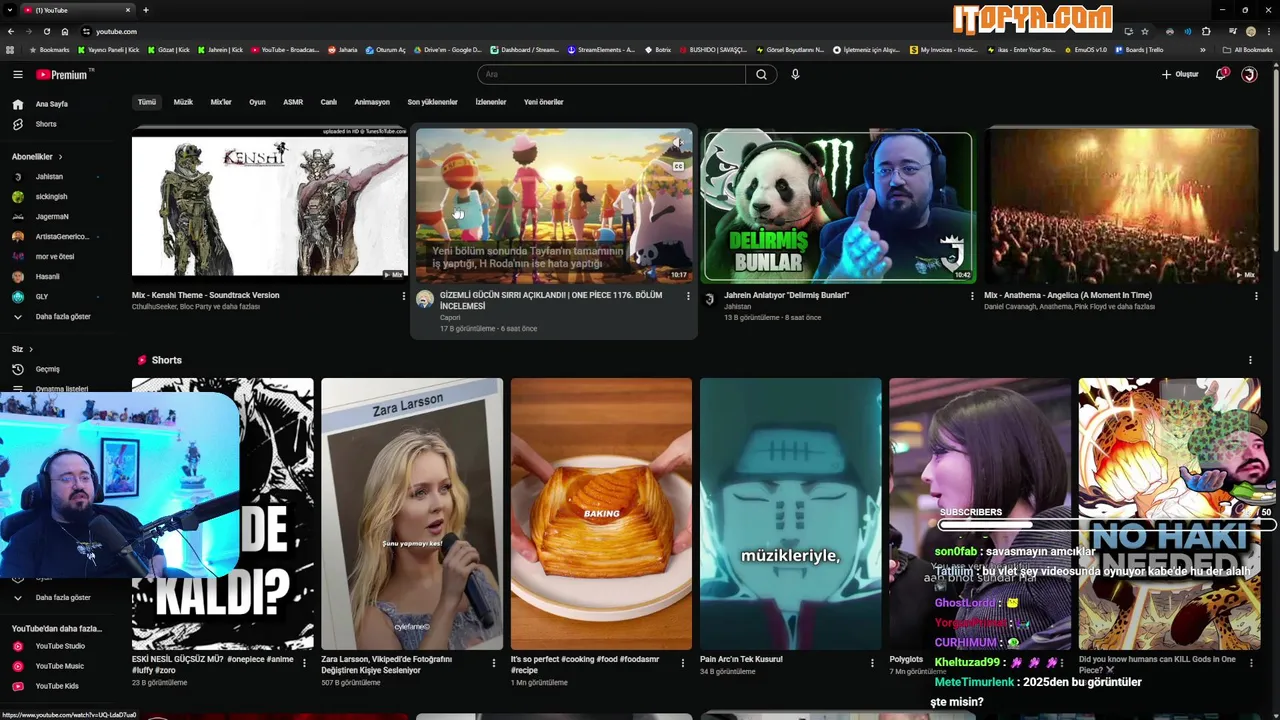Click the Oluştur create button
This screenshot has width=1280, height=720.
coord(1180,74)
